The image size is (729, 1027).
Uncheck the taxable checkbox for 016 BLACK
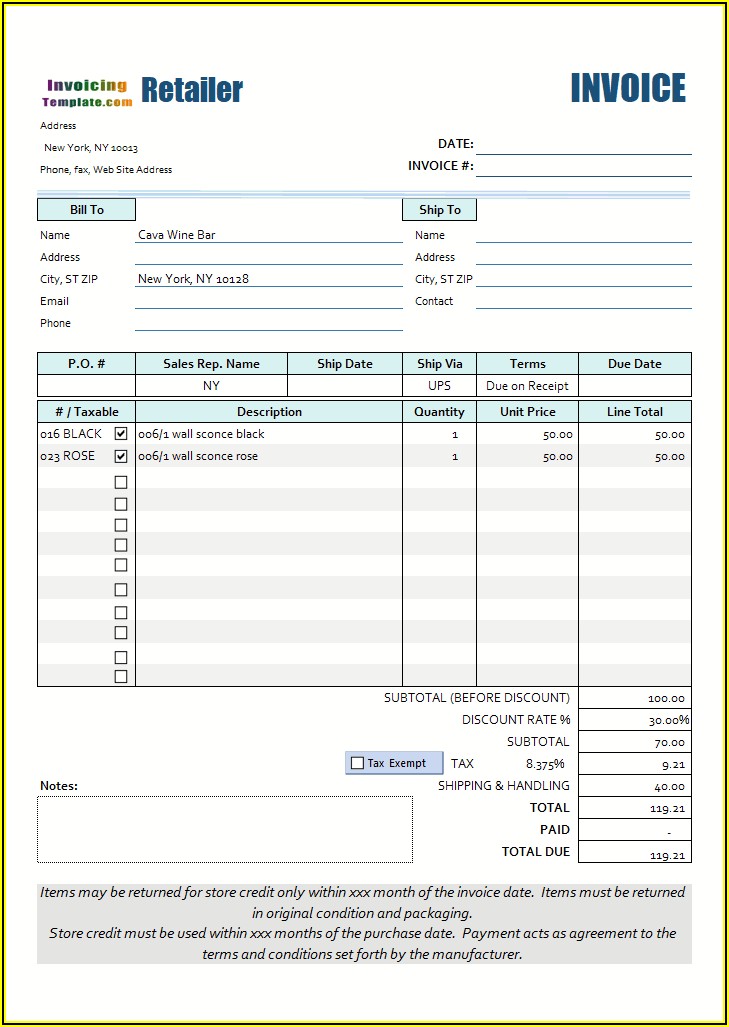click(x=121, y=434)
